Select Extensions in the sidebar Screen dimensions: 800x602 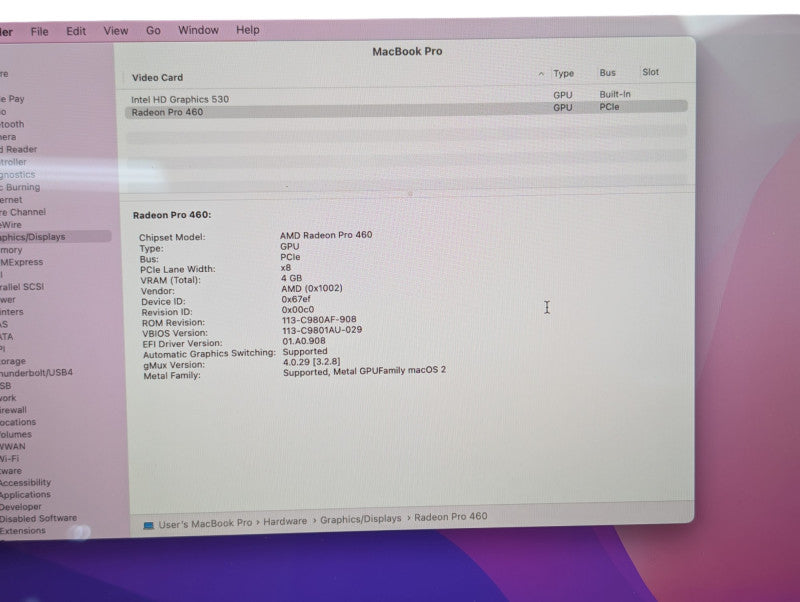pyautogui.click(x=23, y=531)
